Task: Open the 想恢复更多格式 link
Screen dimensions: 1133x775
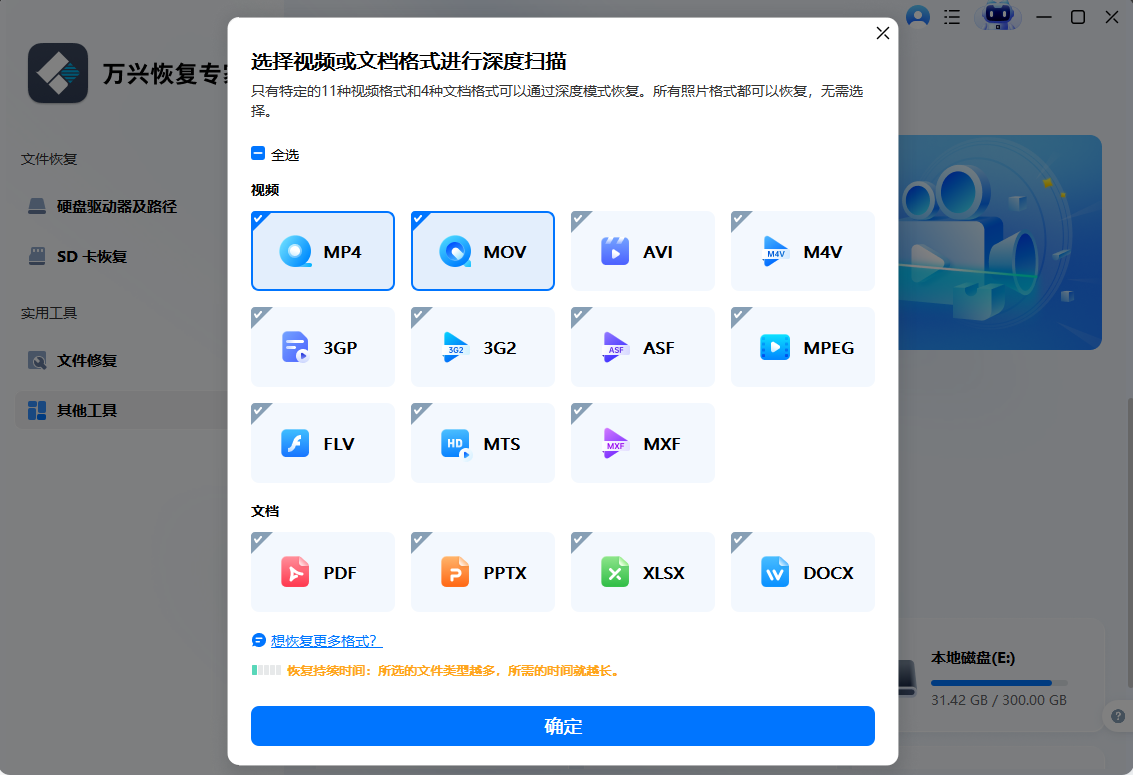Action: (x=323, y=640)
